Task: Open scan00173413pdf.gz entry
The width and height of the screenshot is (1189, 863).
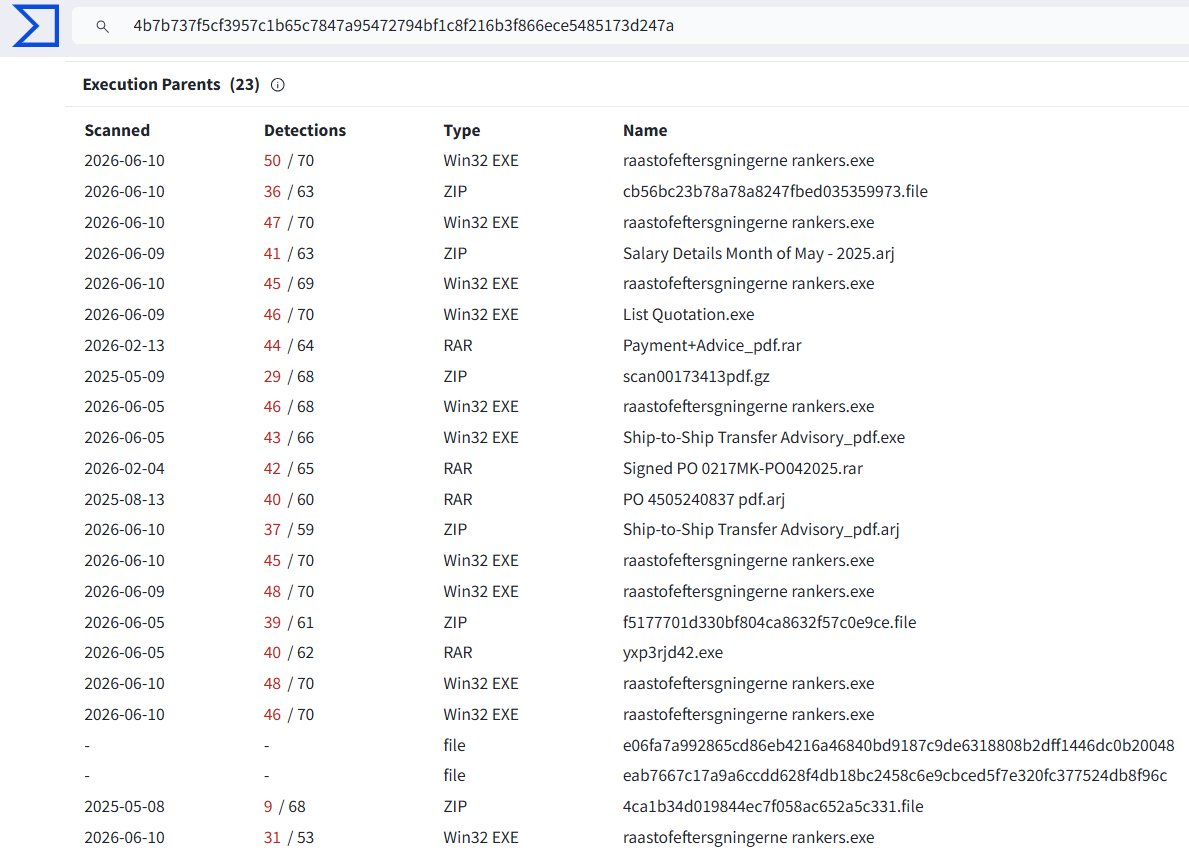Action: pos(696,376)
